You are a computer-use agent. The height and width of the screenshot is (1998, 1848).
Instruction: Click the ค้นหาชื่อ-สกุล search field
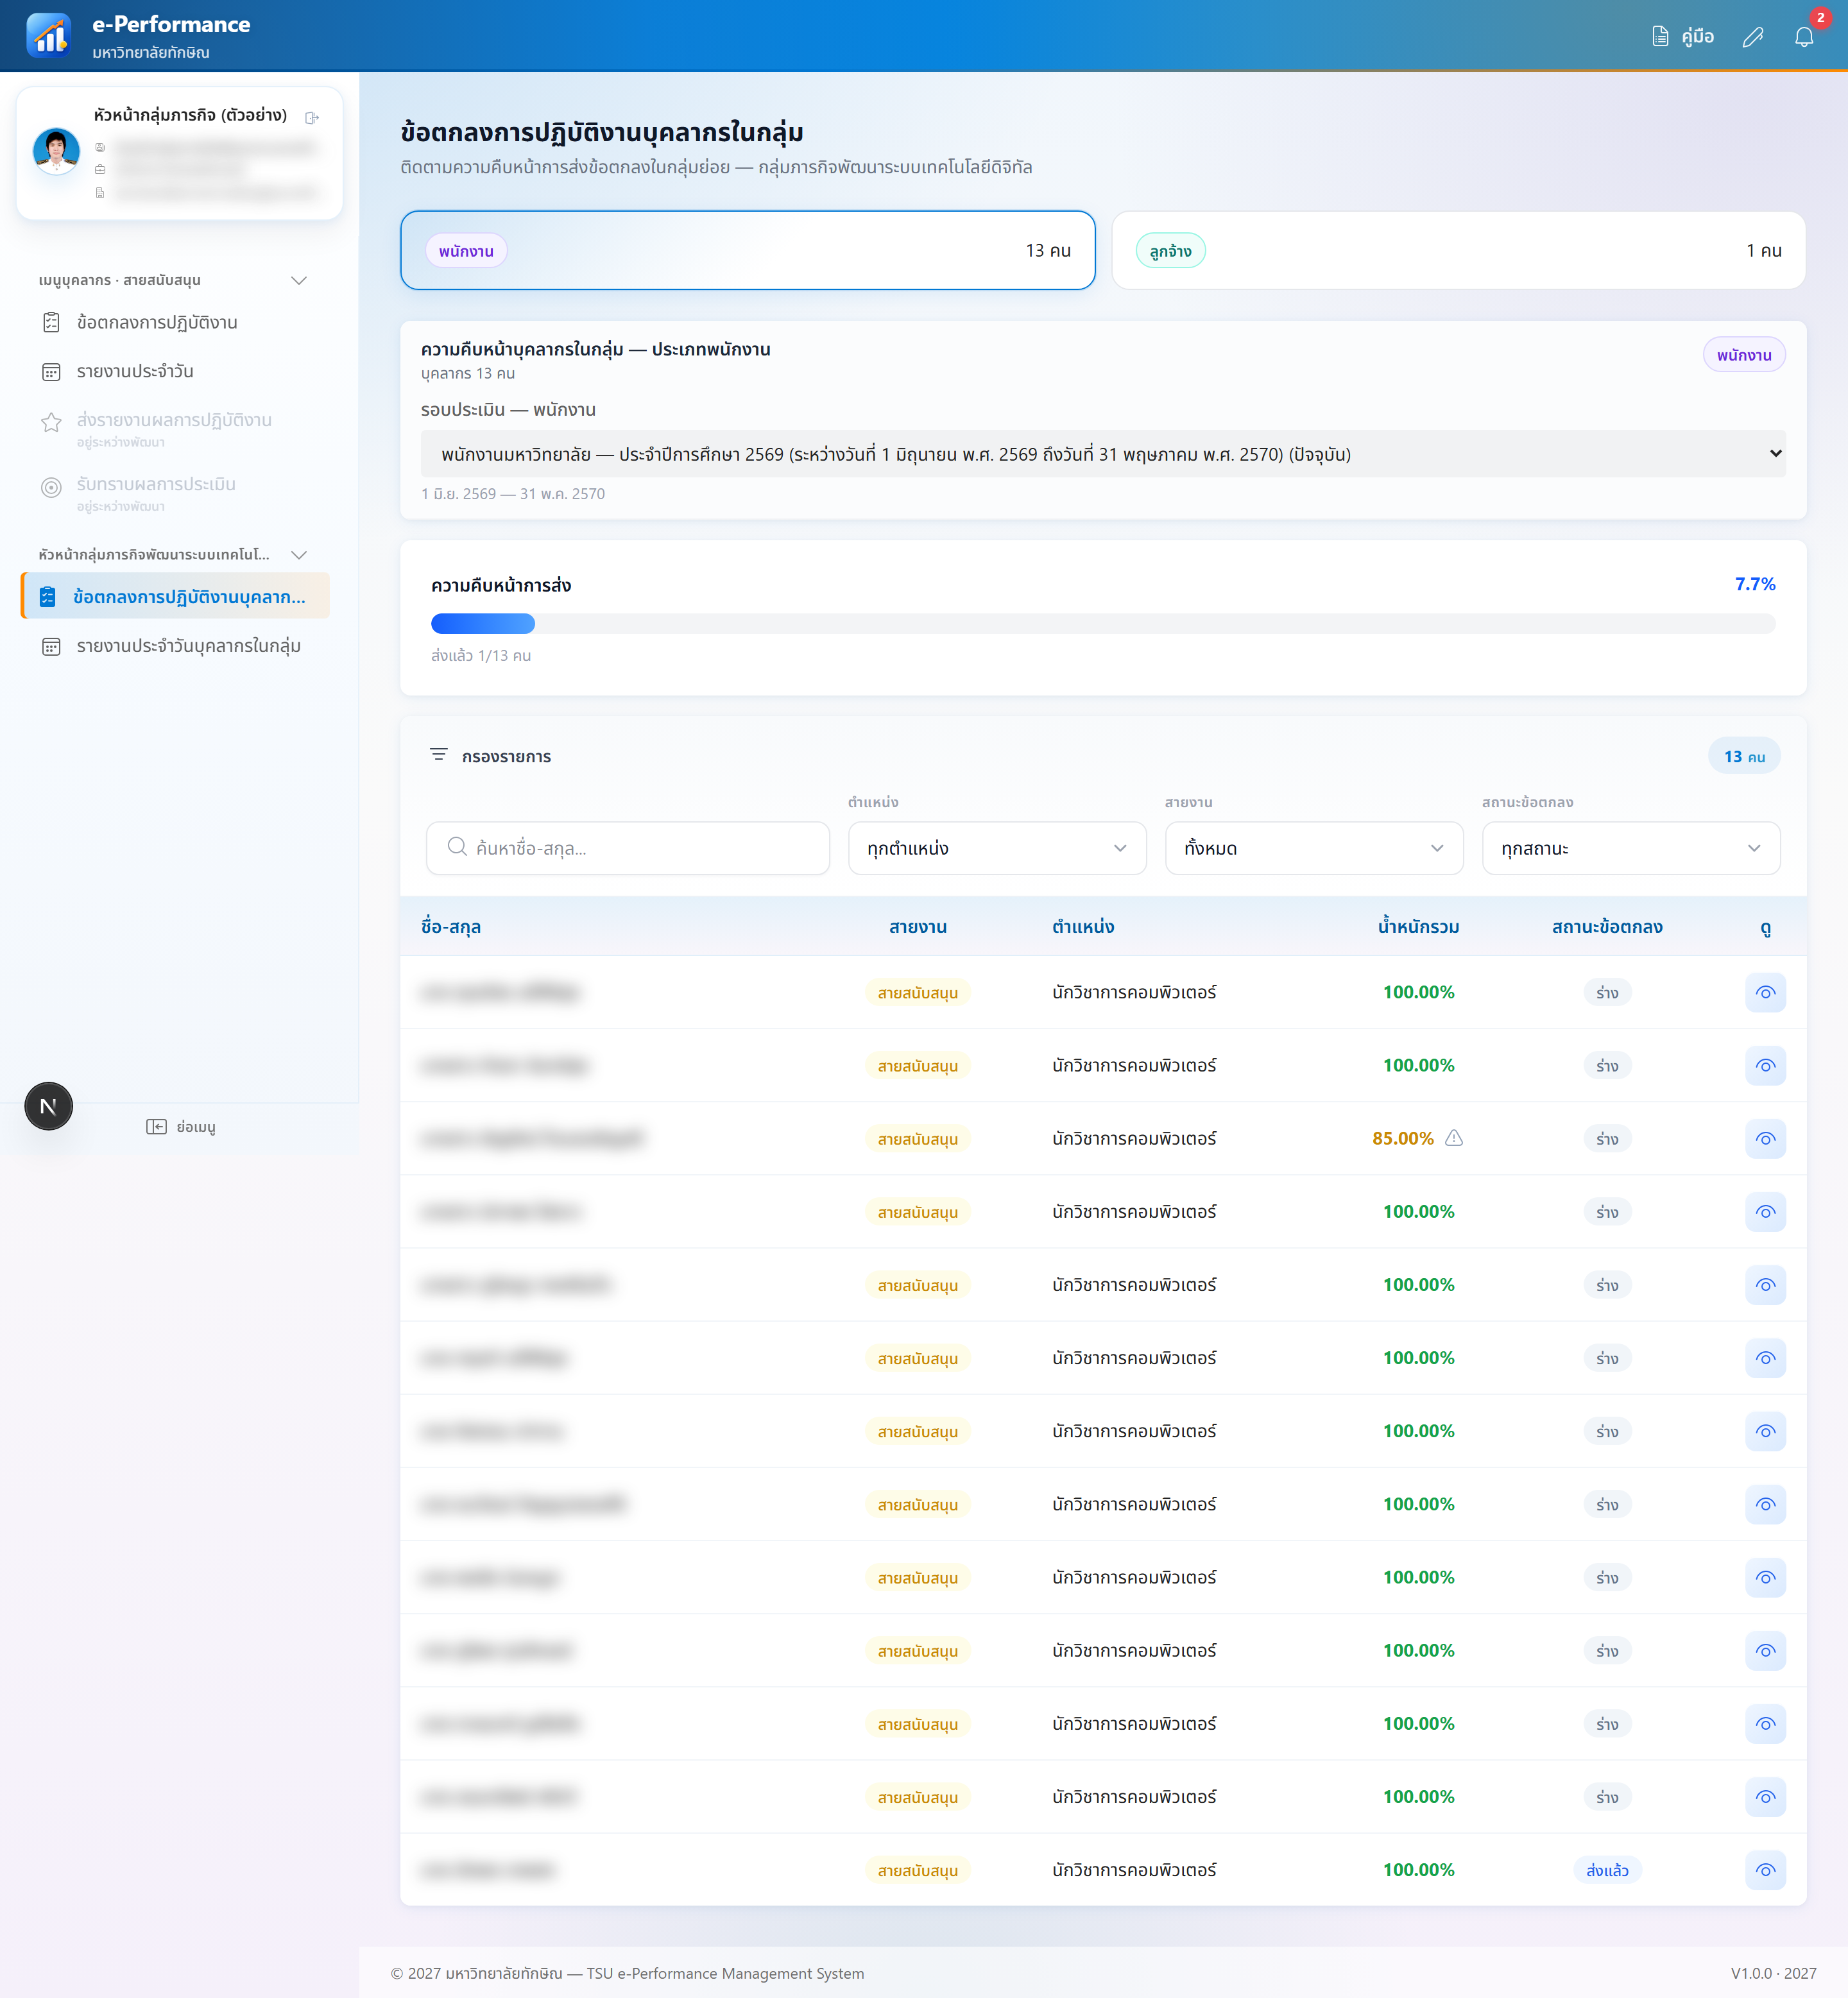click(628, 848)
